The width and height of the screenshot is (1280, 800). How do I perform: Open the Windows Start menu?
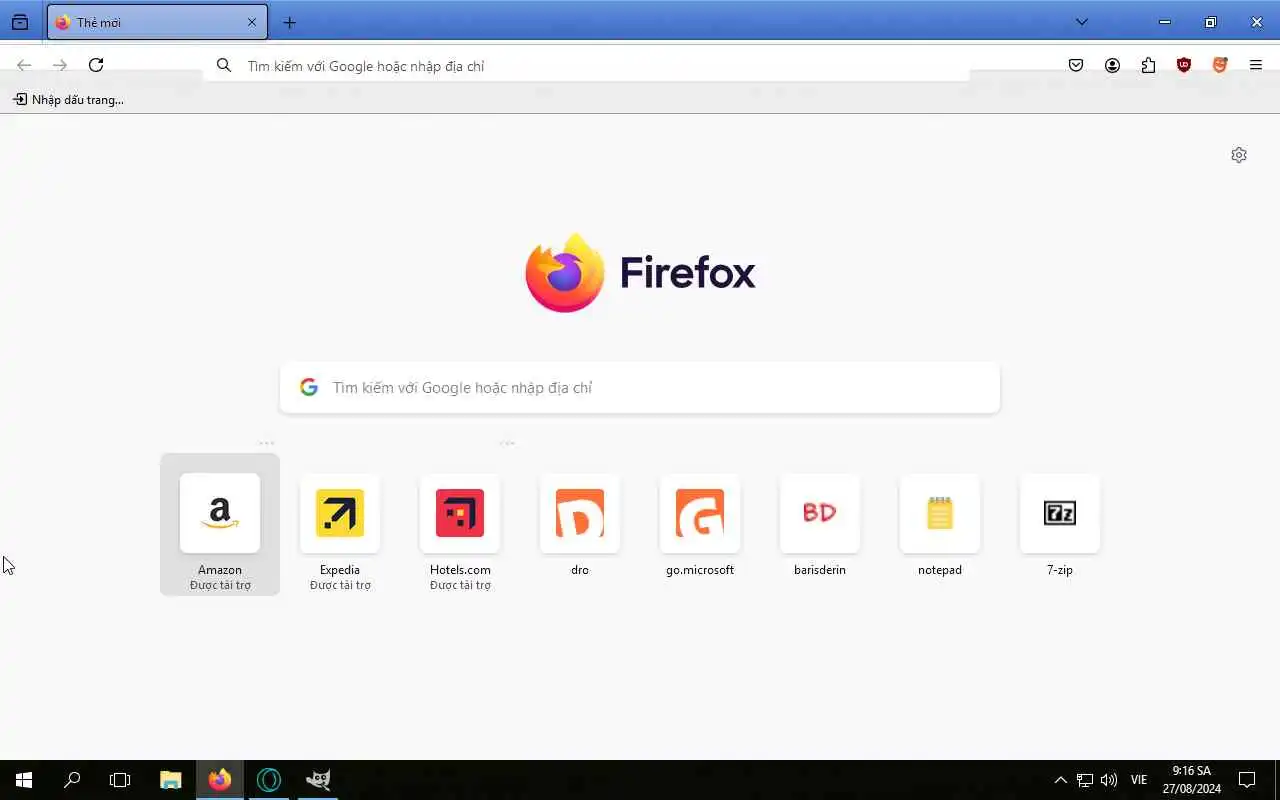pos(24,780)
